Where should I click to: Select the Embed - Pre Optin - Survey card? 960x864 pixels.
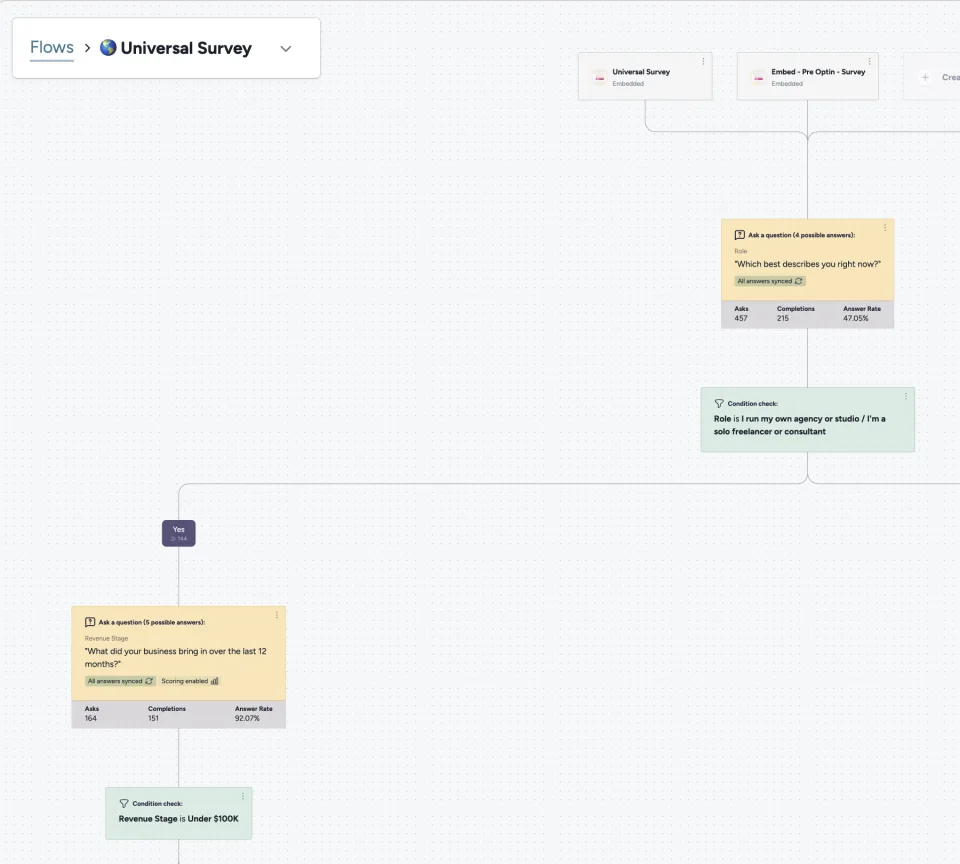tap(808, 77)
